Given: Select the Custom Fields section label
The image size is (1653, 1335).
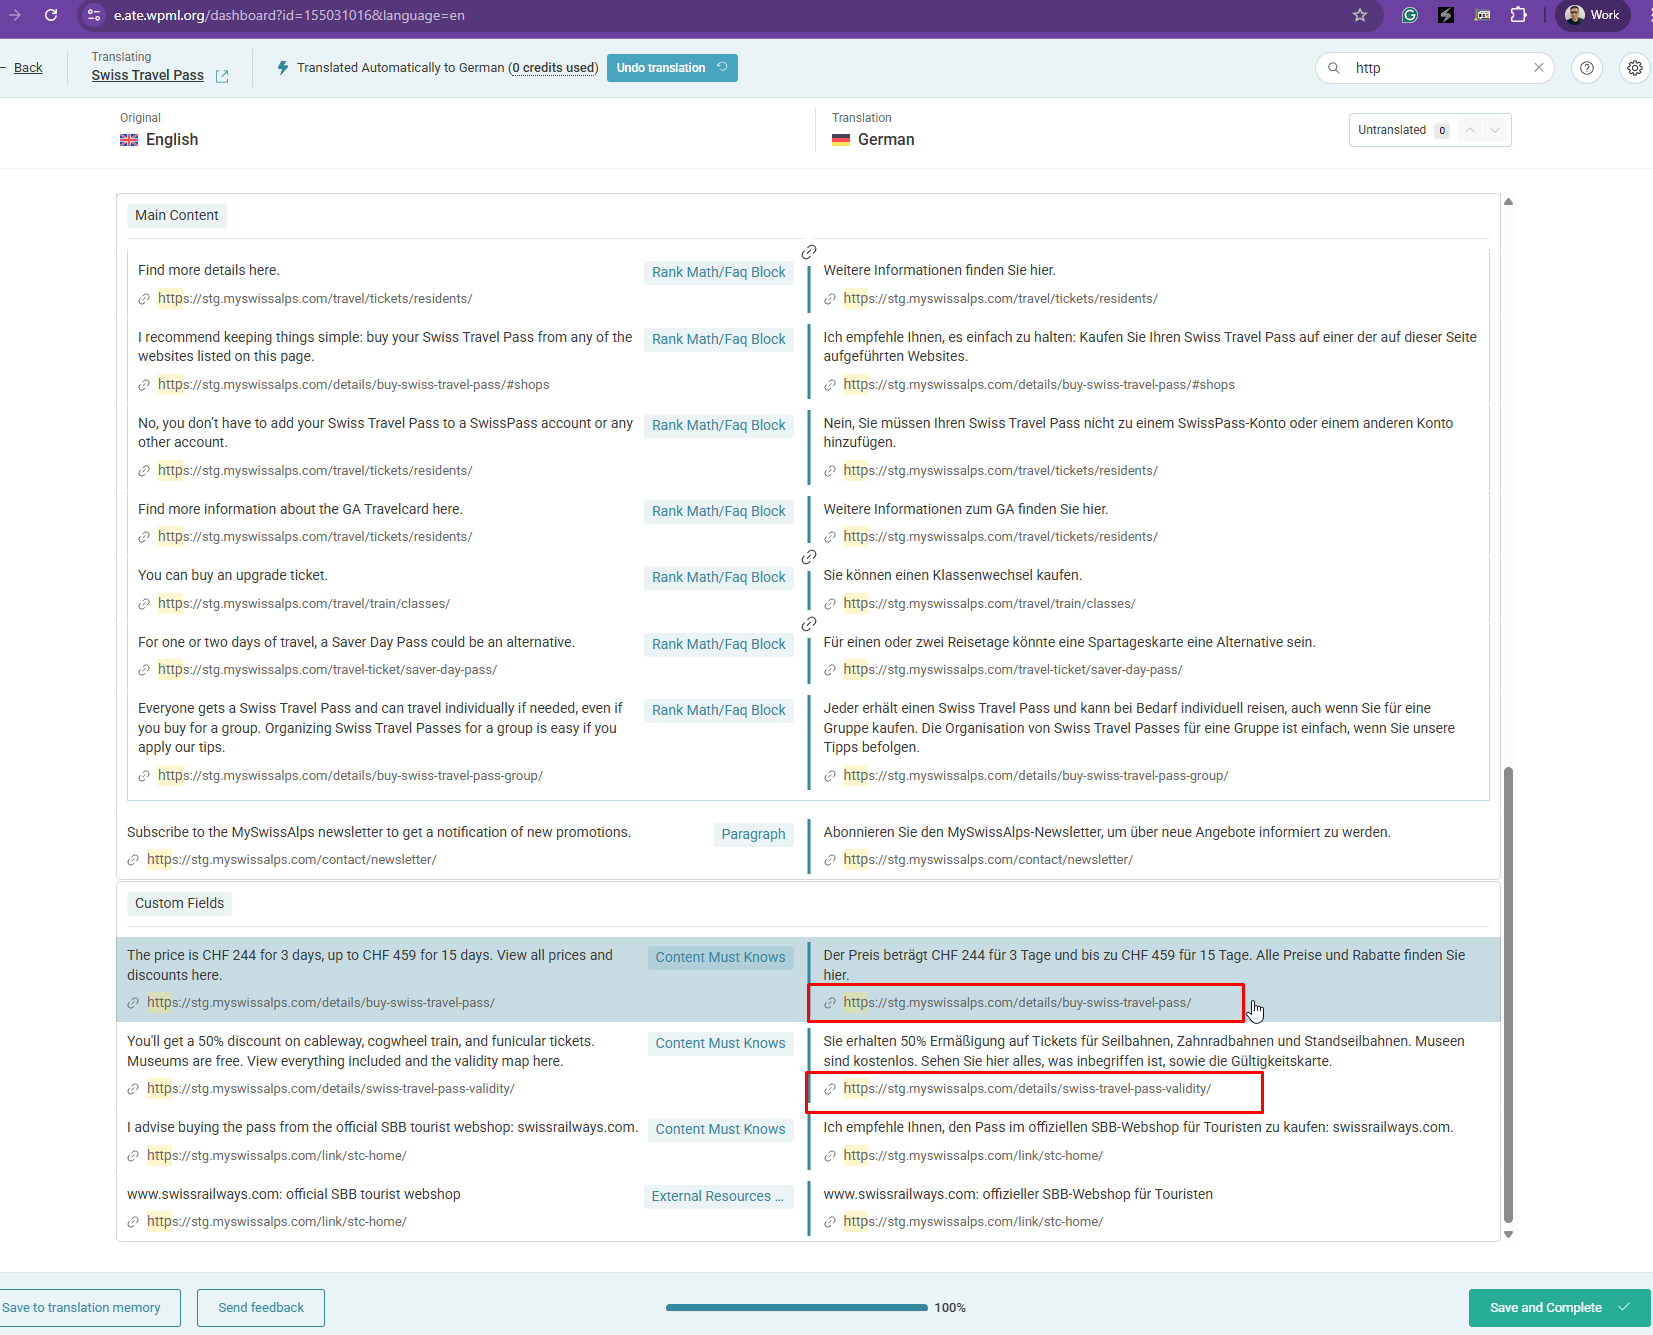Looking at the screenshot, I should [179, 903].
